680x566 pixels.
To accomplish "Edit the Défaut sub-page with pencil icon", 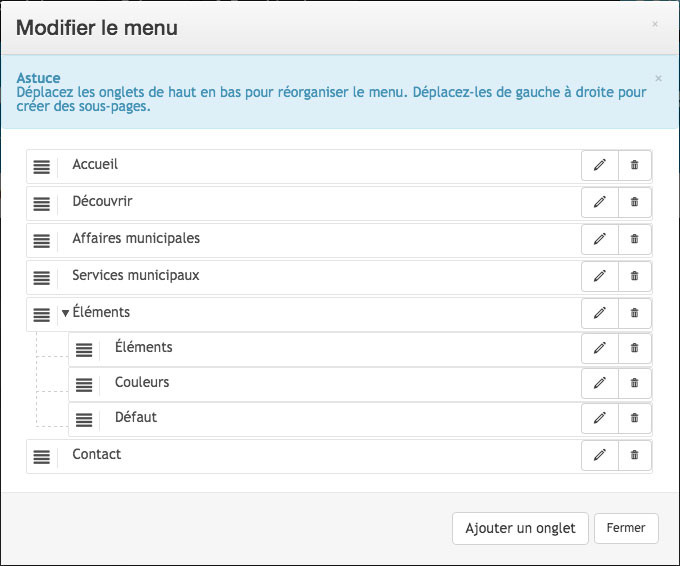I will [x=600, y=418].
